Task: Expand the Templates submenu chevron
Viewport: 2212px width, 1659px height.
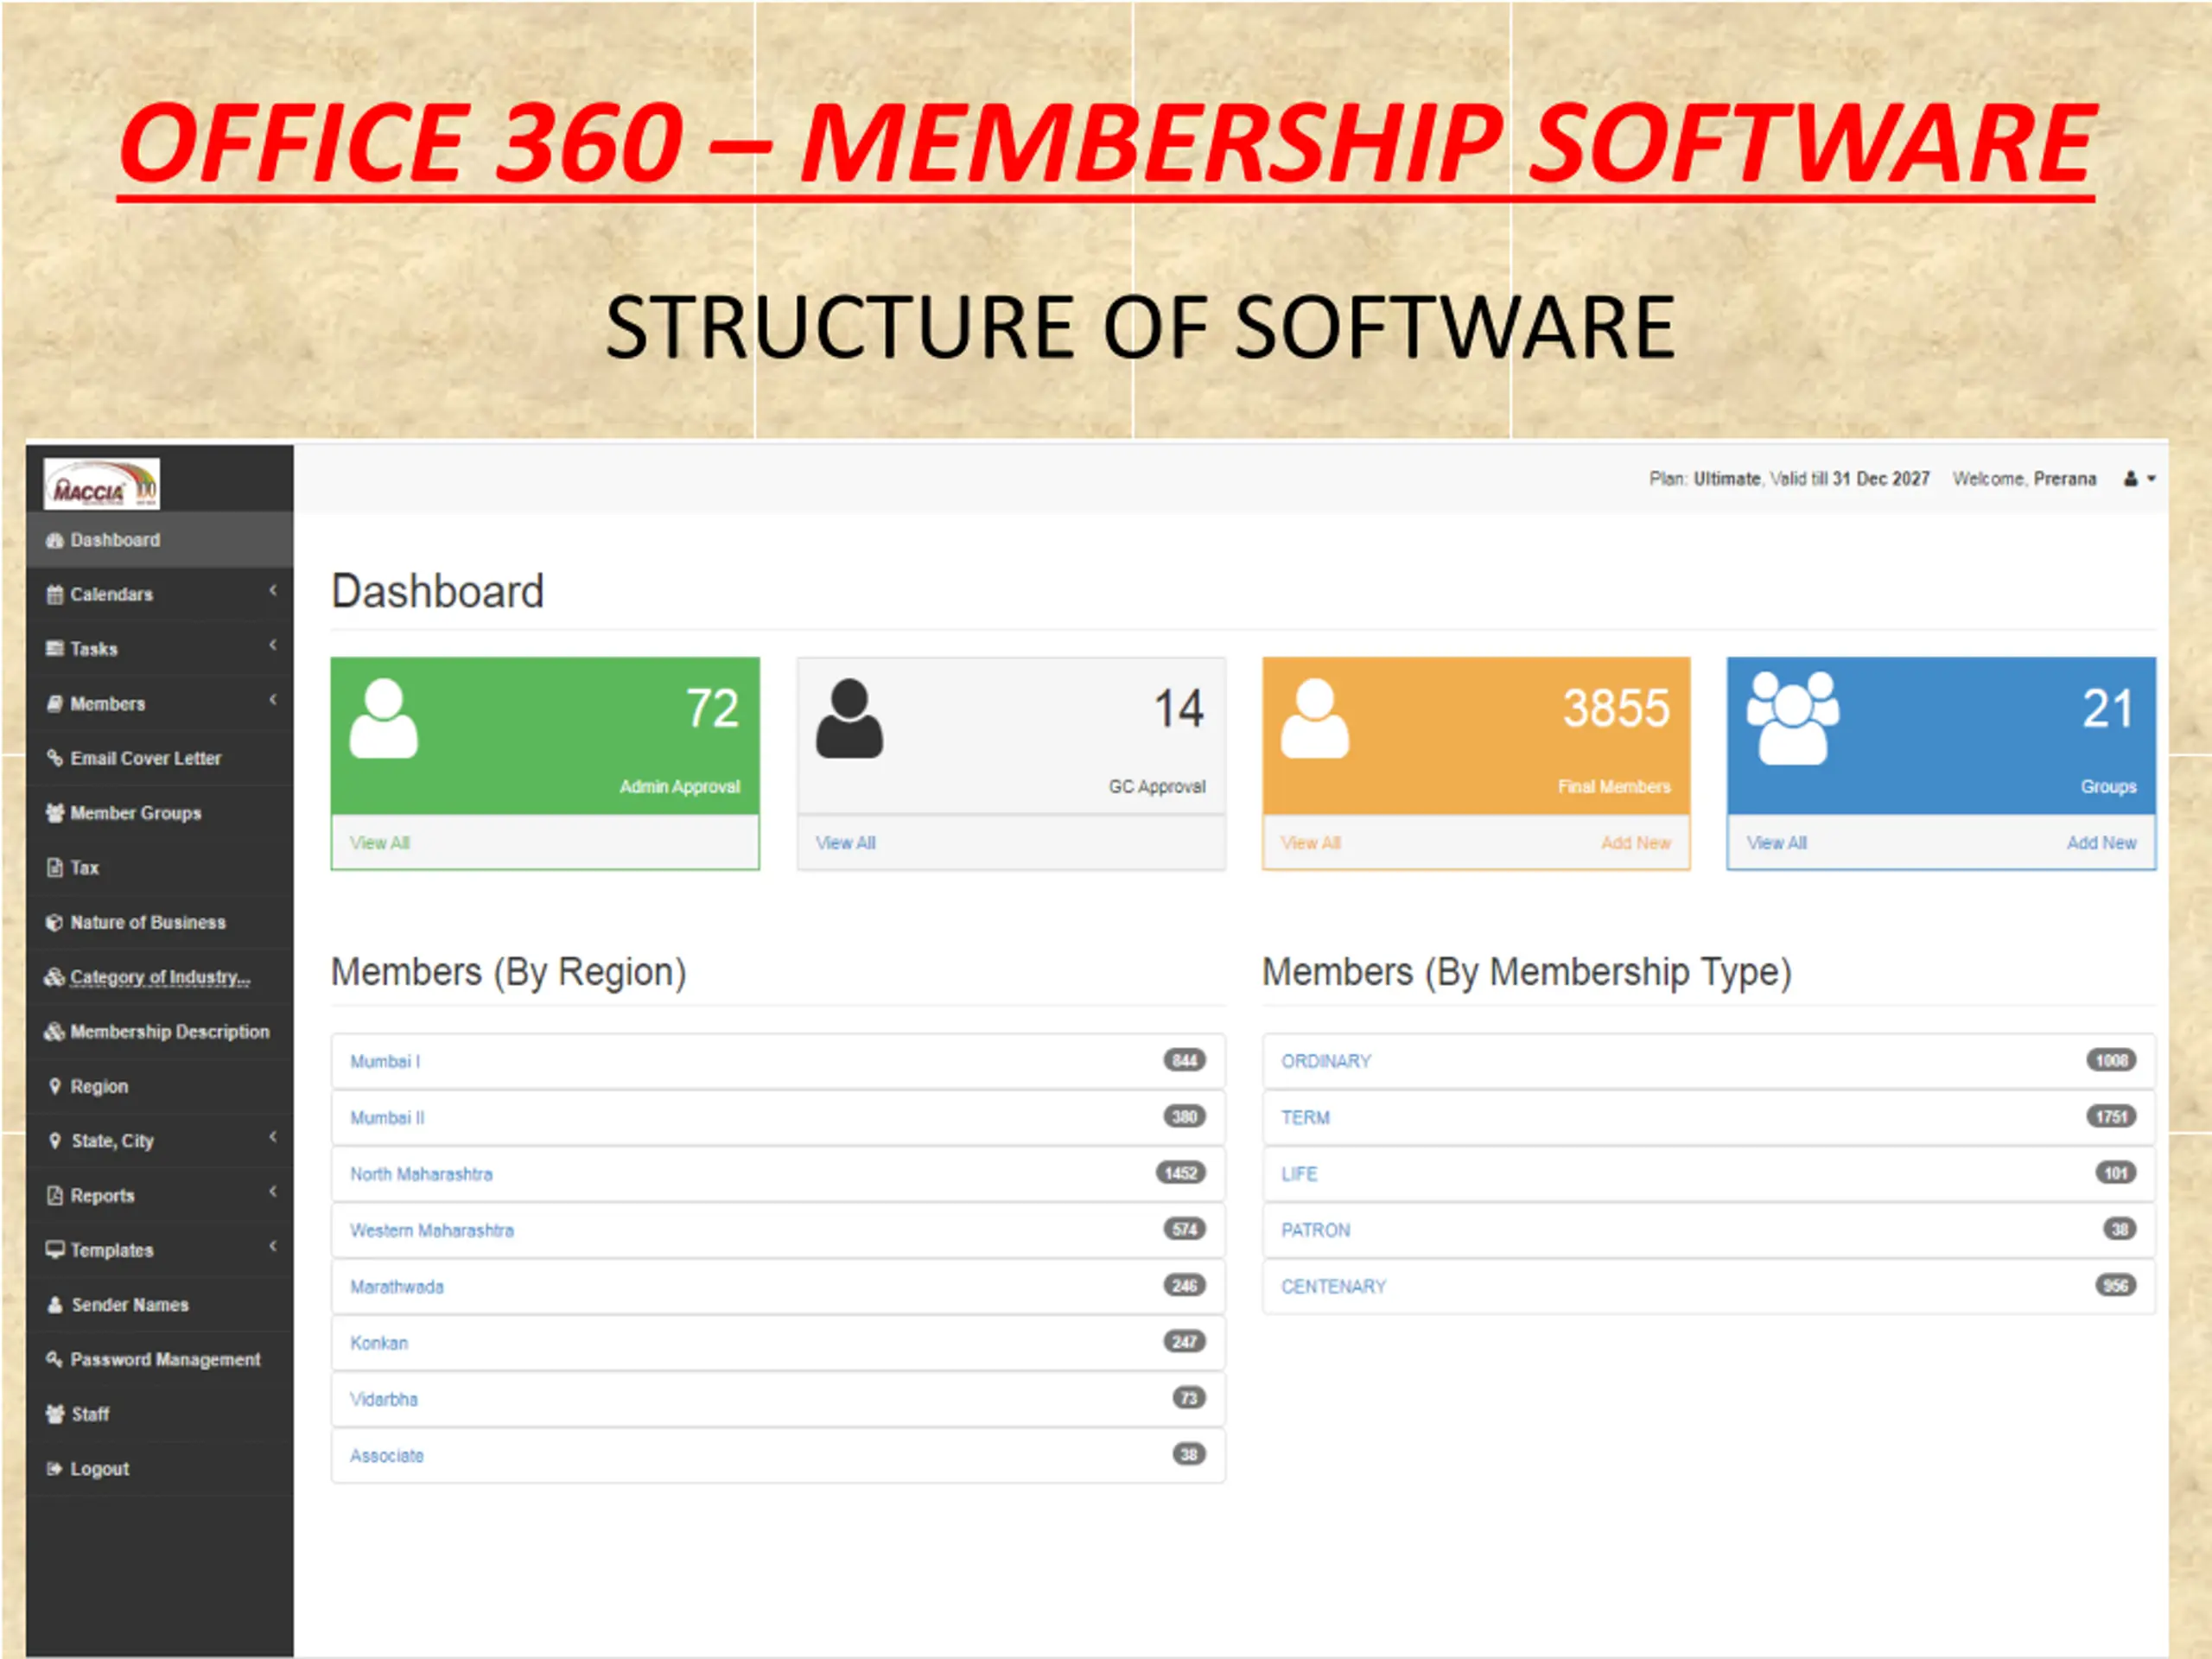Action: click(273, 1247)
